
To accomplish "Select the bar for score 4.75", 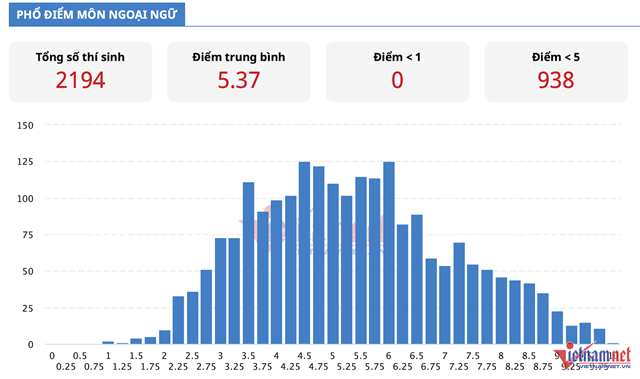I will pyautogui.click(x=318, y=255).
